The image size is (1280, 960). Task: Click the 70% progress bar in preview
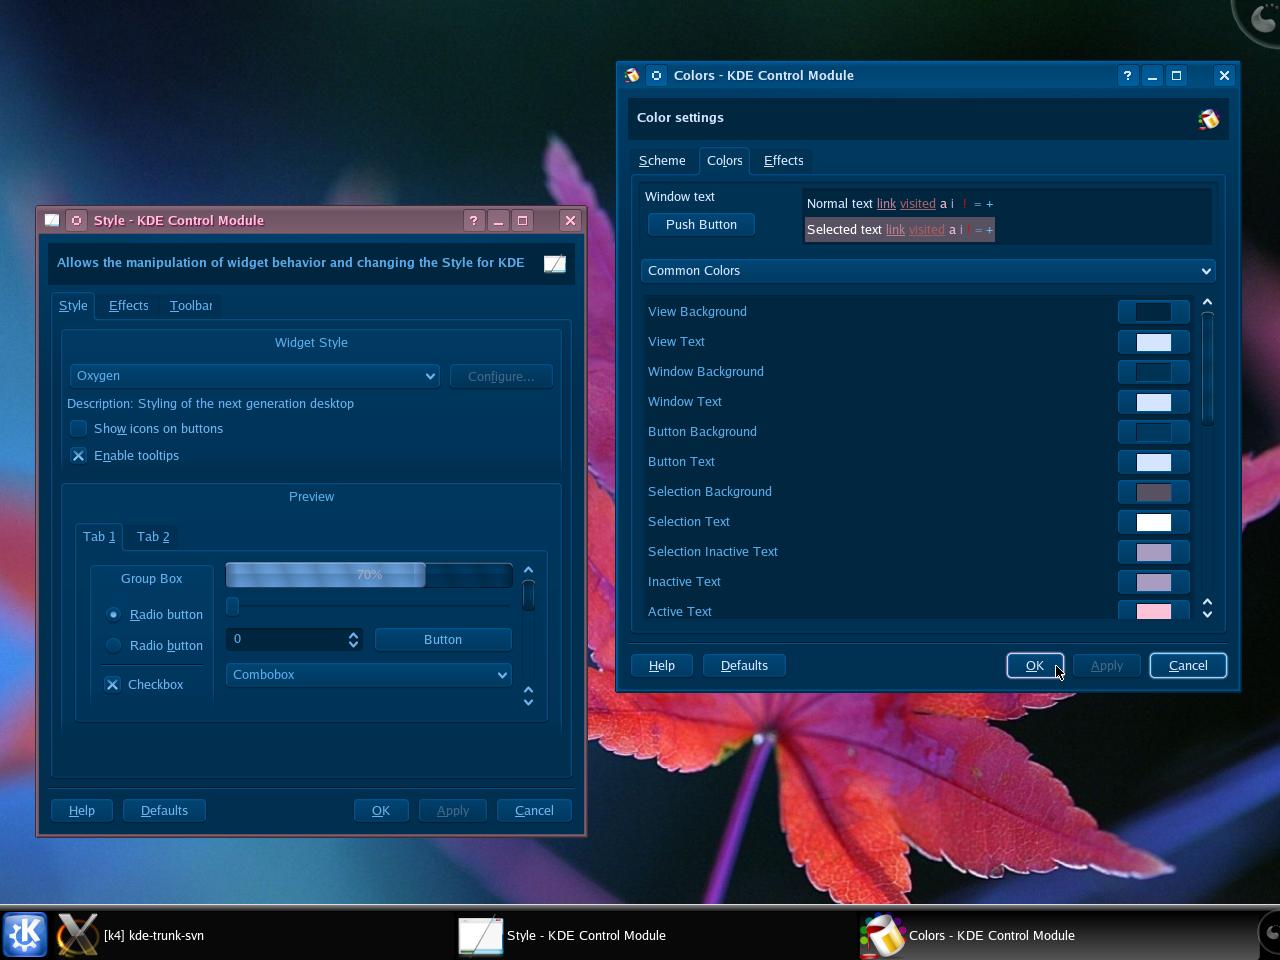click(369, 575)
